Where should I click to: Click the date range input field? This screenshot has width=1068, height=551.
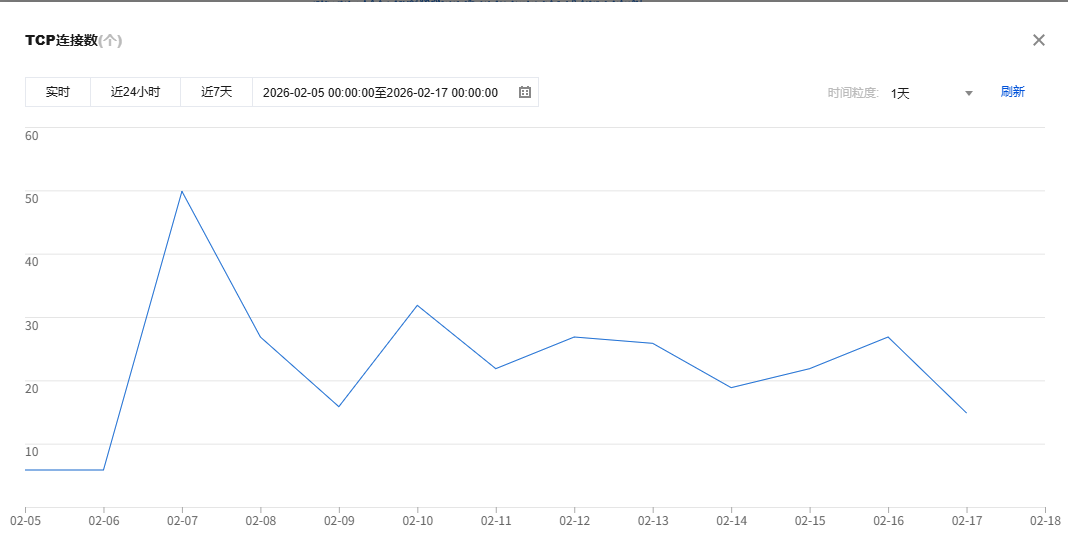coord(380,92)
